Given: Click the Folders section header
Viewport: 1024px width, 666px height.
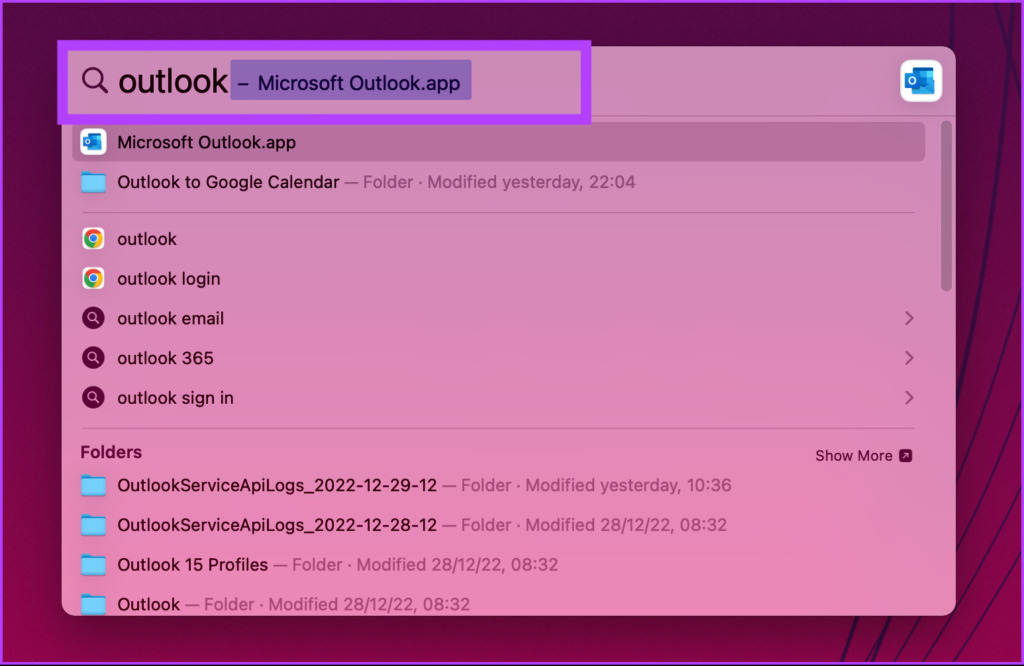Looking at the screenshot, I should (111, 452).
